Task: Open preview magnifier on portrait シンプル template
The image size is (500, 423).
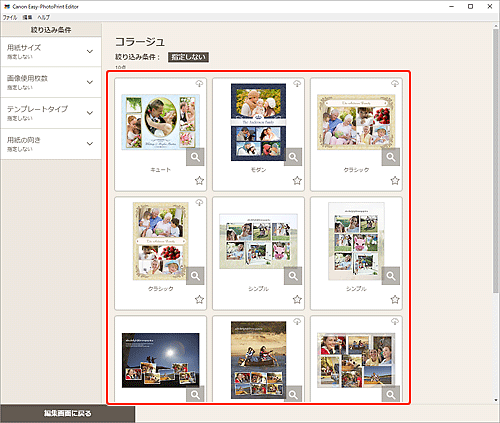Action: pyautogui.click(x=391, y=276)
